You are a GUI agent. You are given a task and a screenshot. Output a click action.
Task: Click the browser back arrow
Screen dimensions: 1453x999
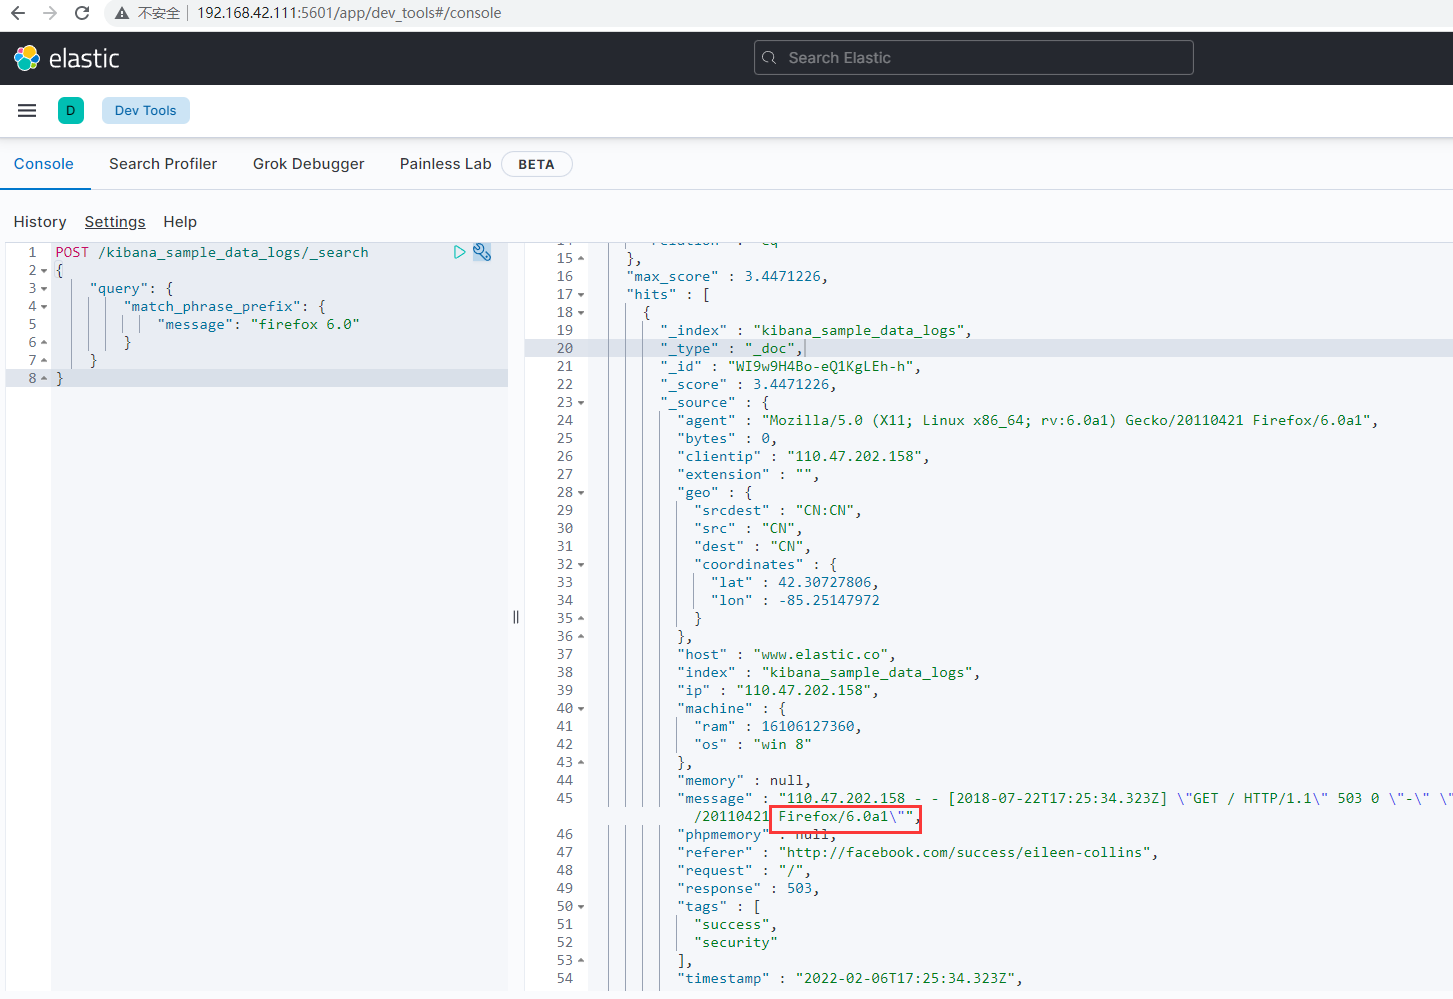18,13
